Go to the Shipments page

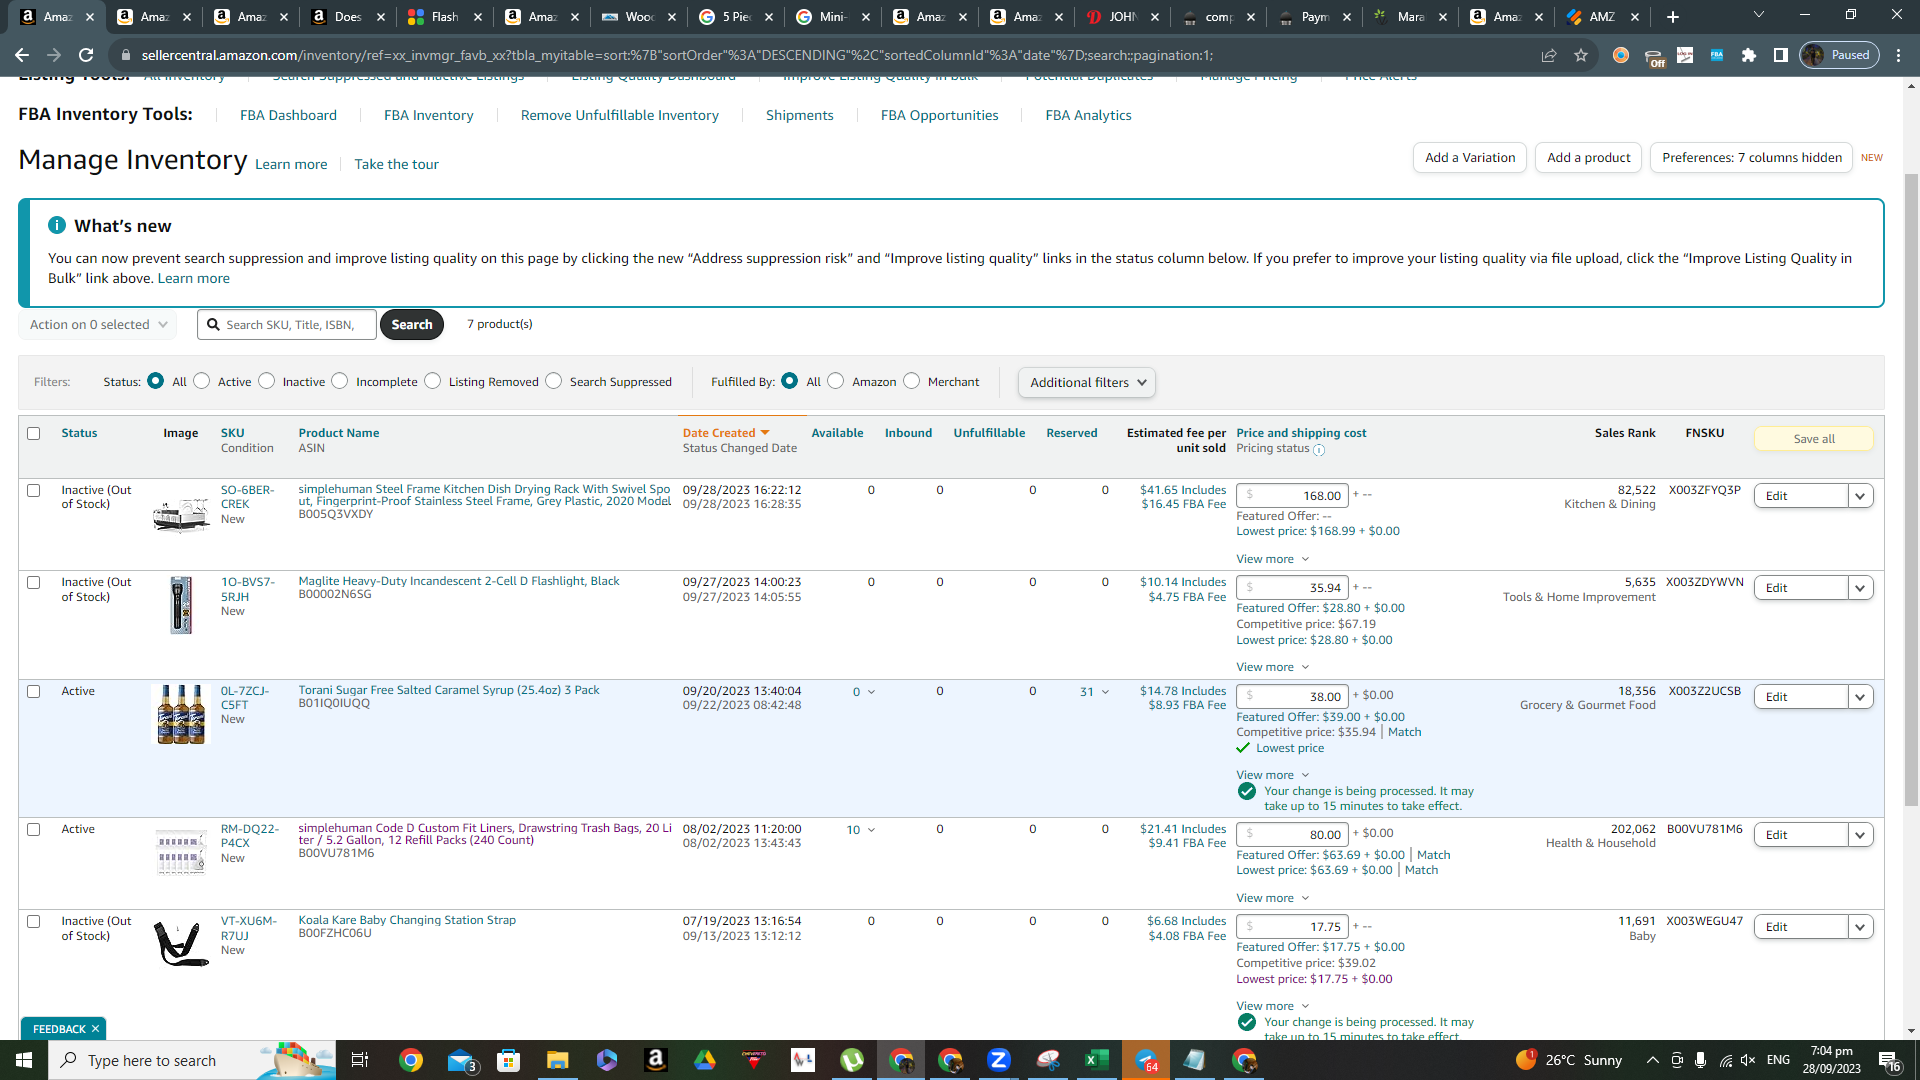coord(800,115)
